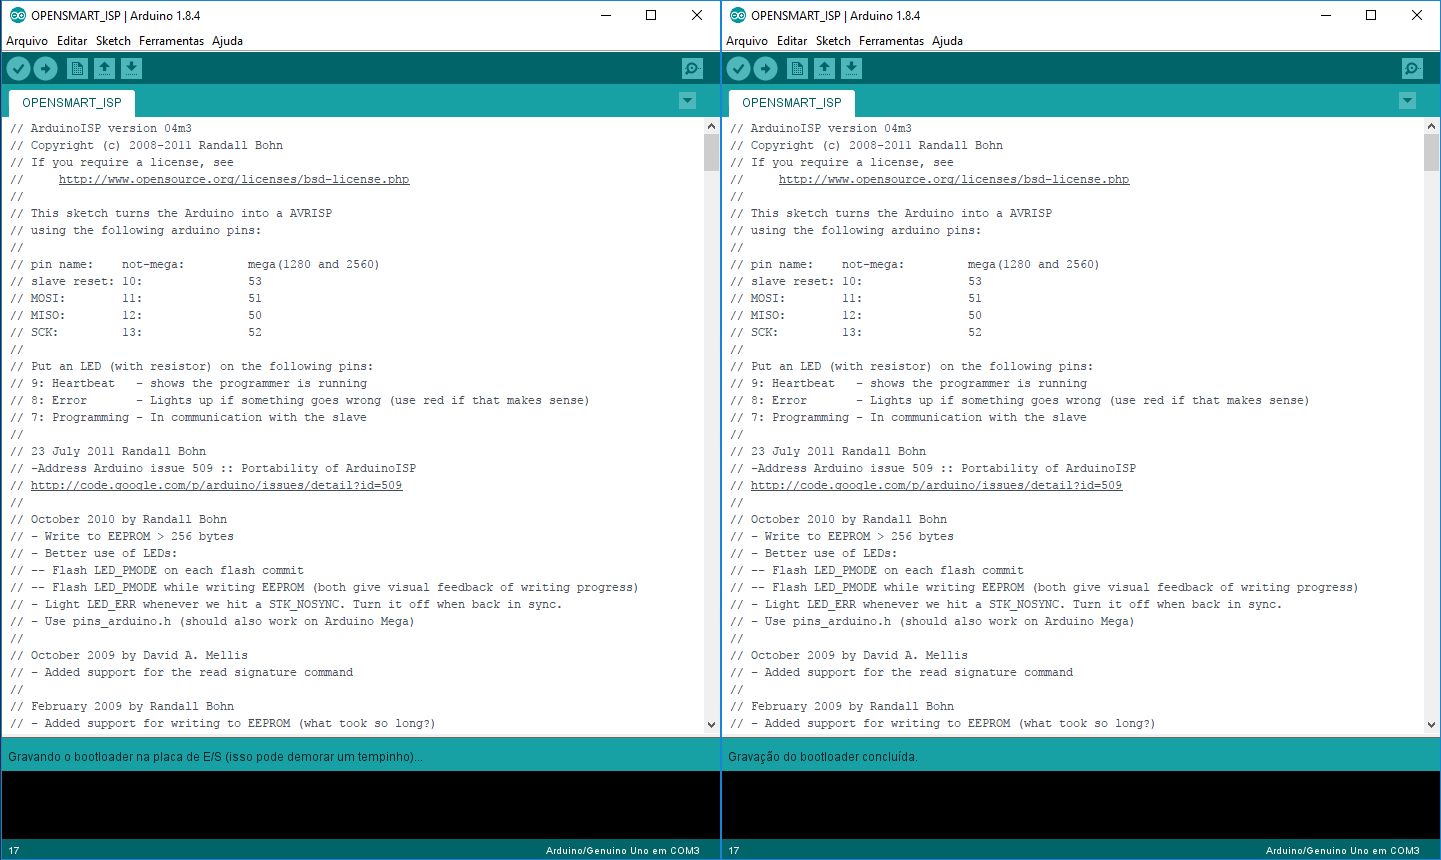Click Verify button in right Arduino window
Viewport: 1441px width, 860px height.
(x=739, y=68)
